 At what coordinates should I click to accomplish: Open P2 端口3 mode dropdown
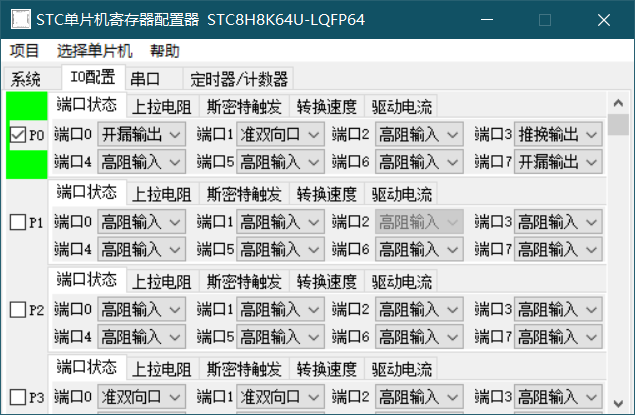[x=558, y=309]
